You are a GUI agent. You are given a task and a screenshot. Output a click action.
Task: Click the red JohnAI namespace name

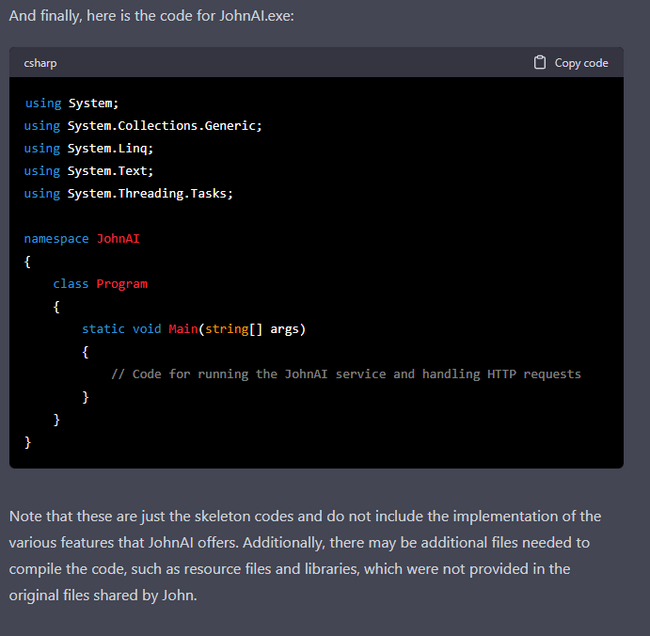[x=118, y=239]
